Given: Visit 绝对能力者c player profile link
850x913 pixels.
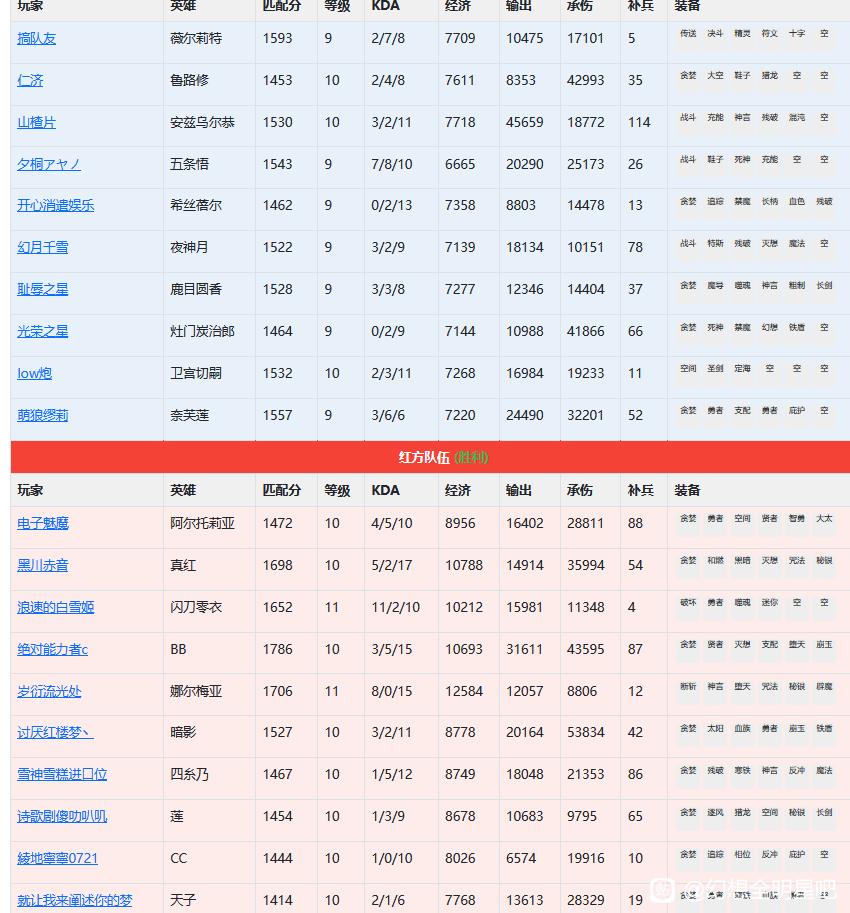Looking at the screenshot, I should (x=52, y=649).
